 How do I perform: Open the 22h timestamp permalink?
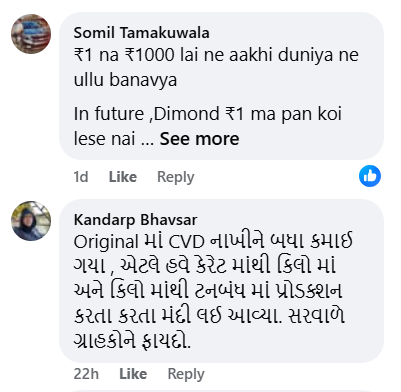86,374
